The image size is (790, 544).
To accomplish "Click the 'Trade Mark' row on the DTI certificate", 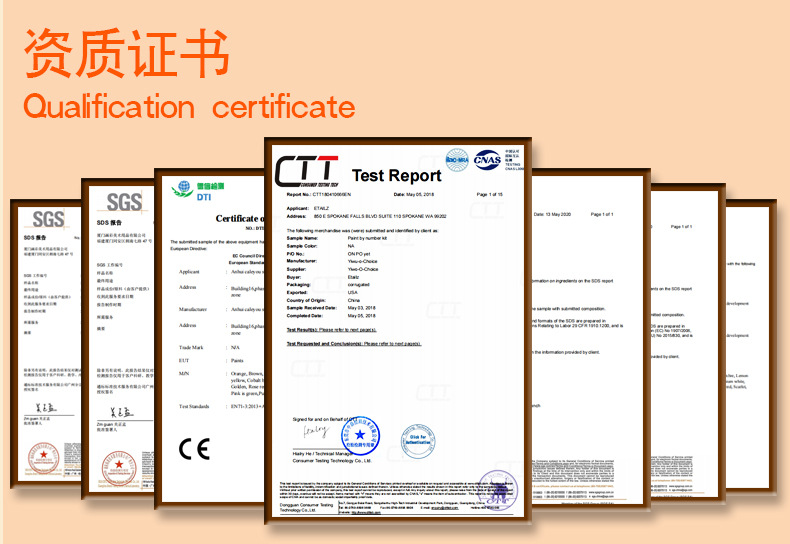I will coord(209,348).
